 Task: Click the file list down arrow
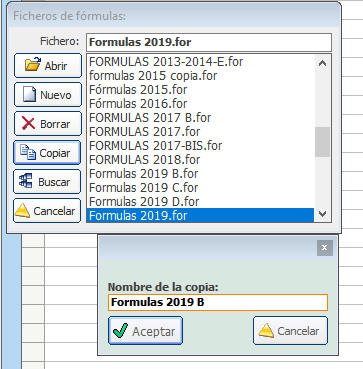tap(322, 214)
